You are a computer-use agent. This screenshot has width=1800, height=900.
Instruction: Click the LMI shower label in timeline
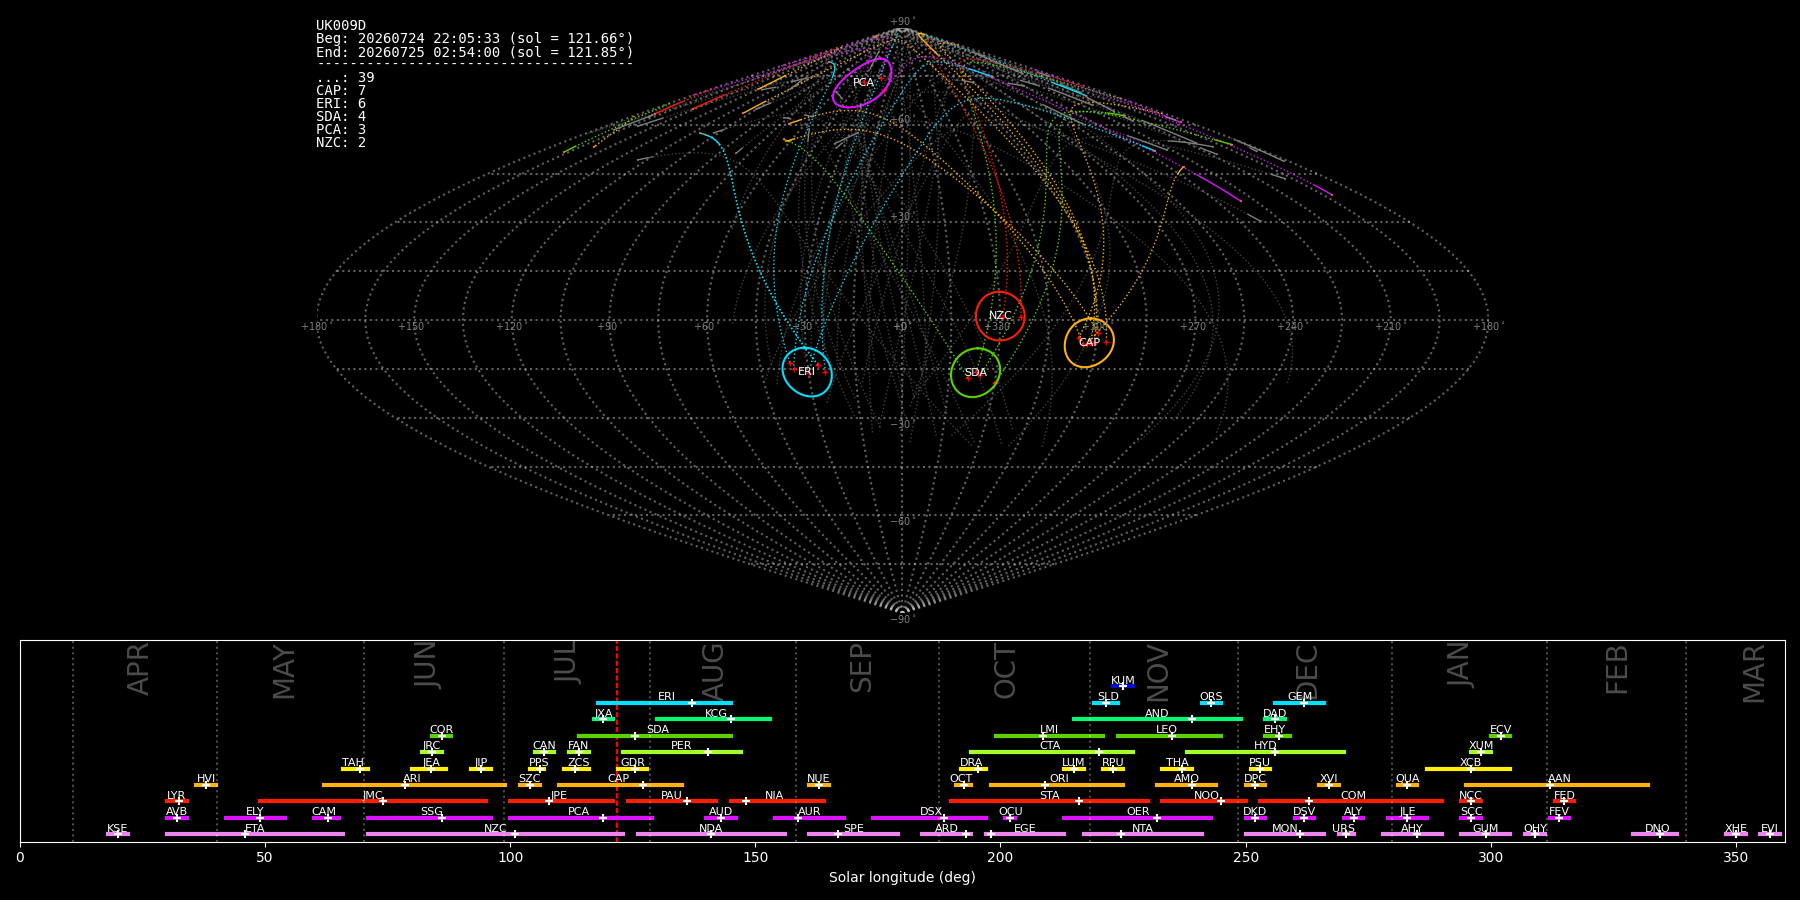click(1049, 730)
